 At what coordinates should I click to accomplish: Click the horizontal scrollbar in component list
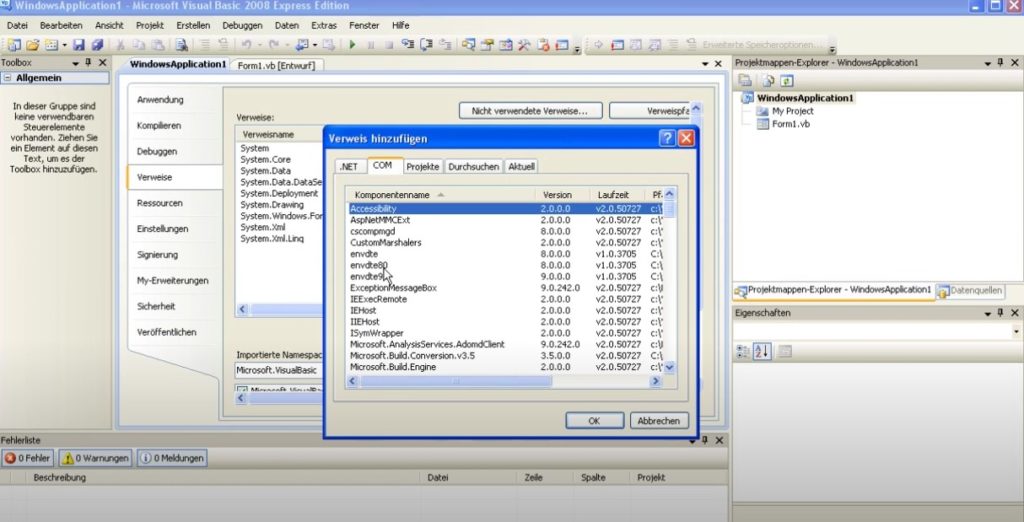(x=500, y=381)
